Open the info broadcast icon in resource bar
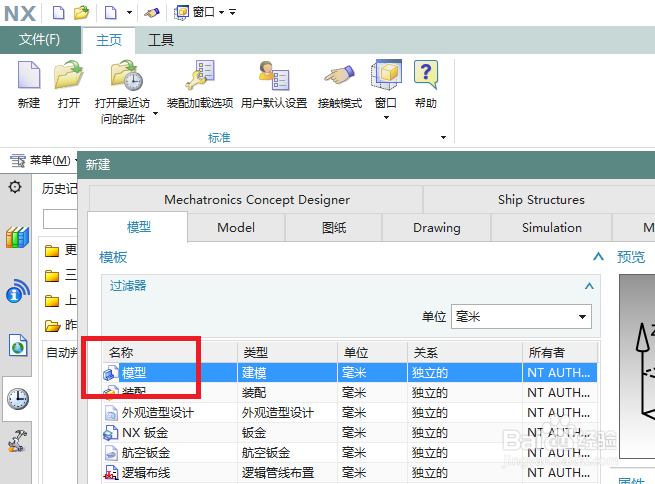655x484 pixels. pyautogui.click(x=17, y=291)
